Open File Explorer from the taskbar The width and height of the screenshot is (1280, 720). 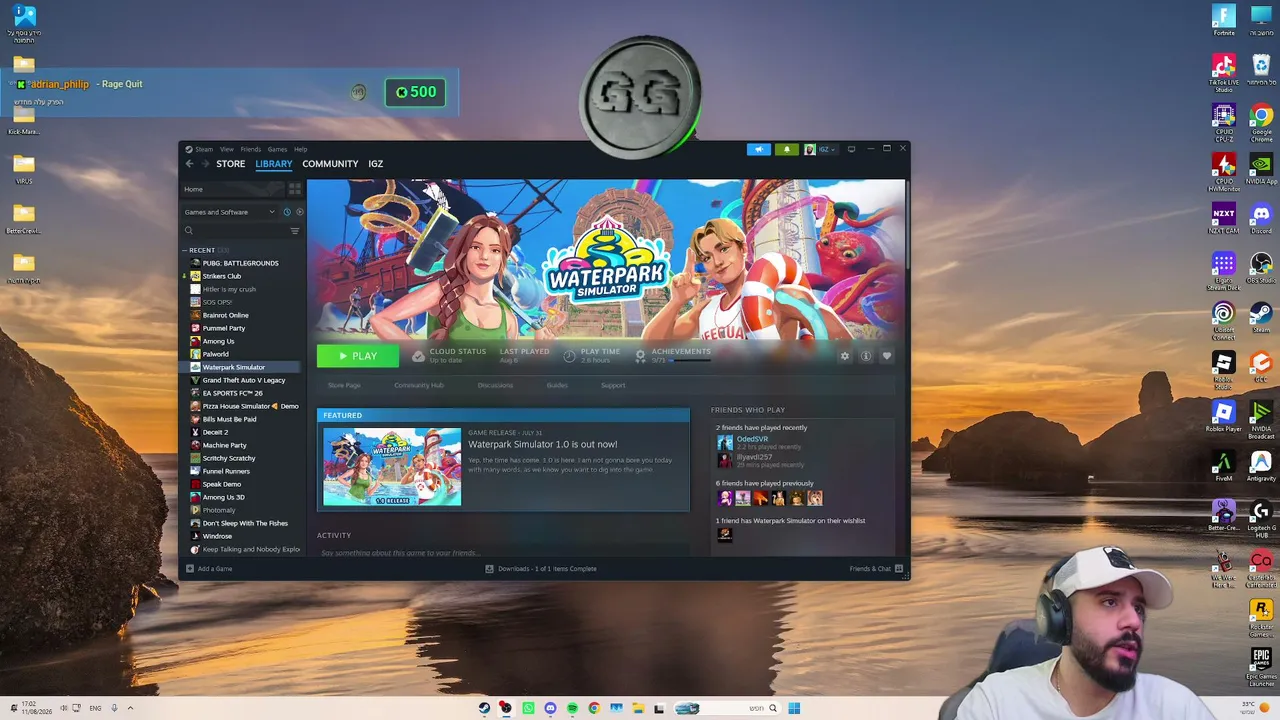(637, 708)
